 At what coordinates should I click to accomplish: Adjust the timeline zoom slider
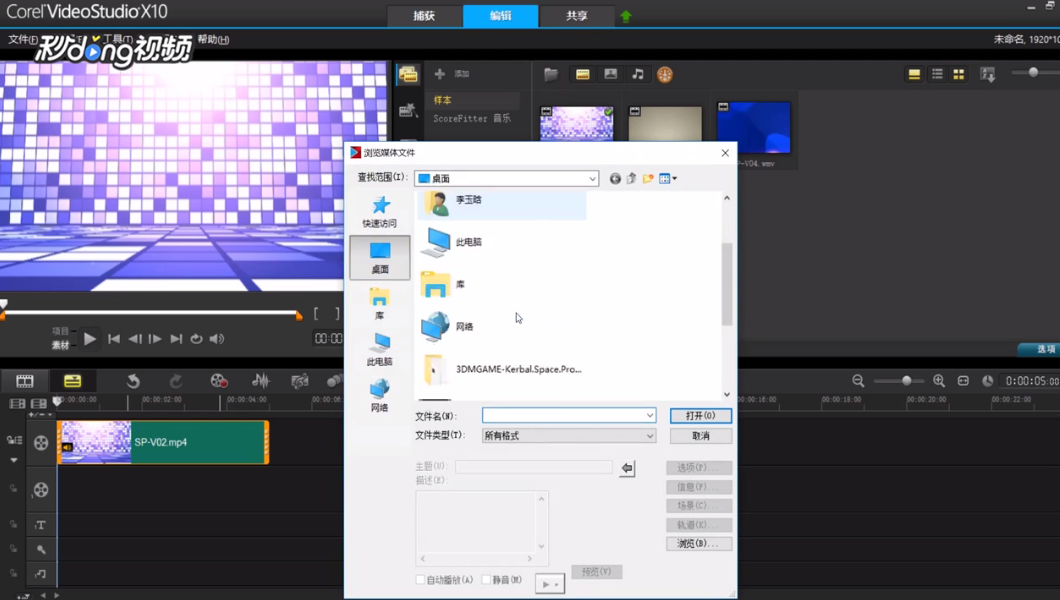[906, 381]
